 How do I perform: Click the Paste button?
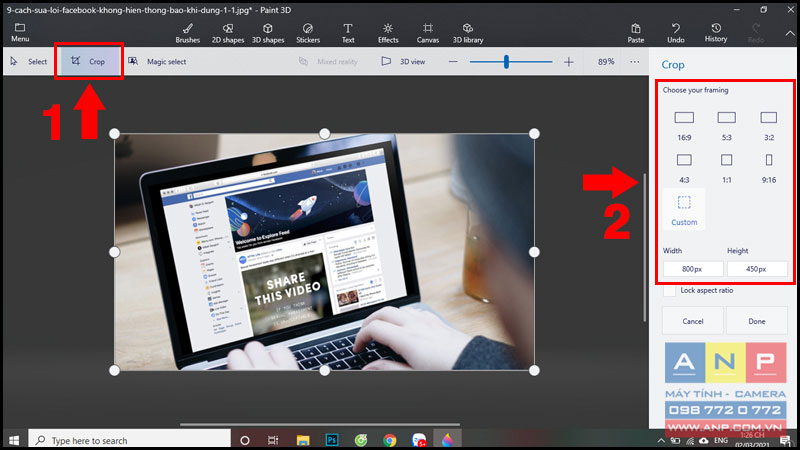[636, 33]
